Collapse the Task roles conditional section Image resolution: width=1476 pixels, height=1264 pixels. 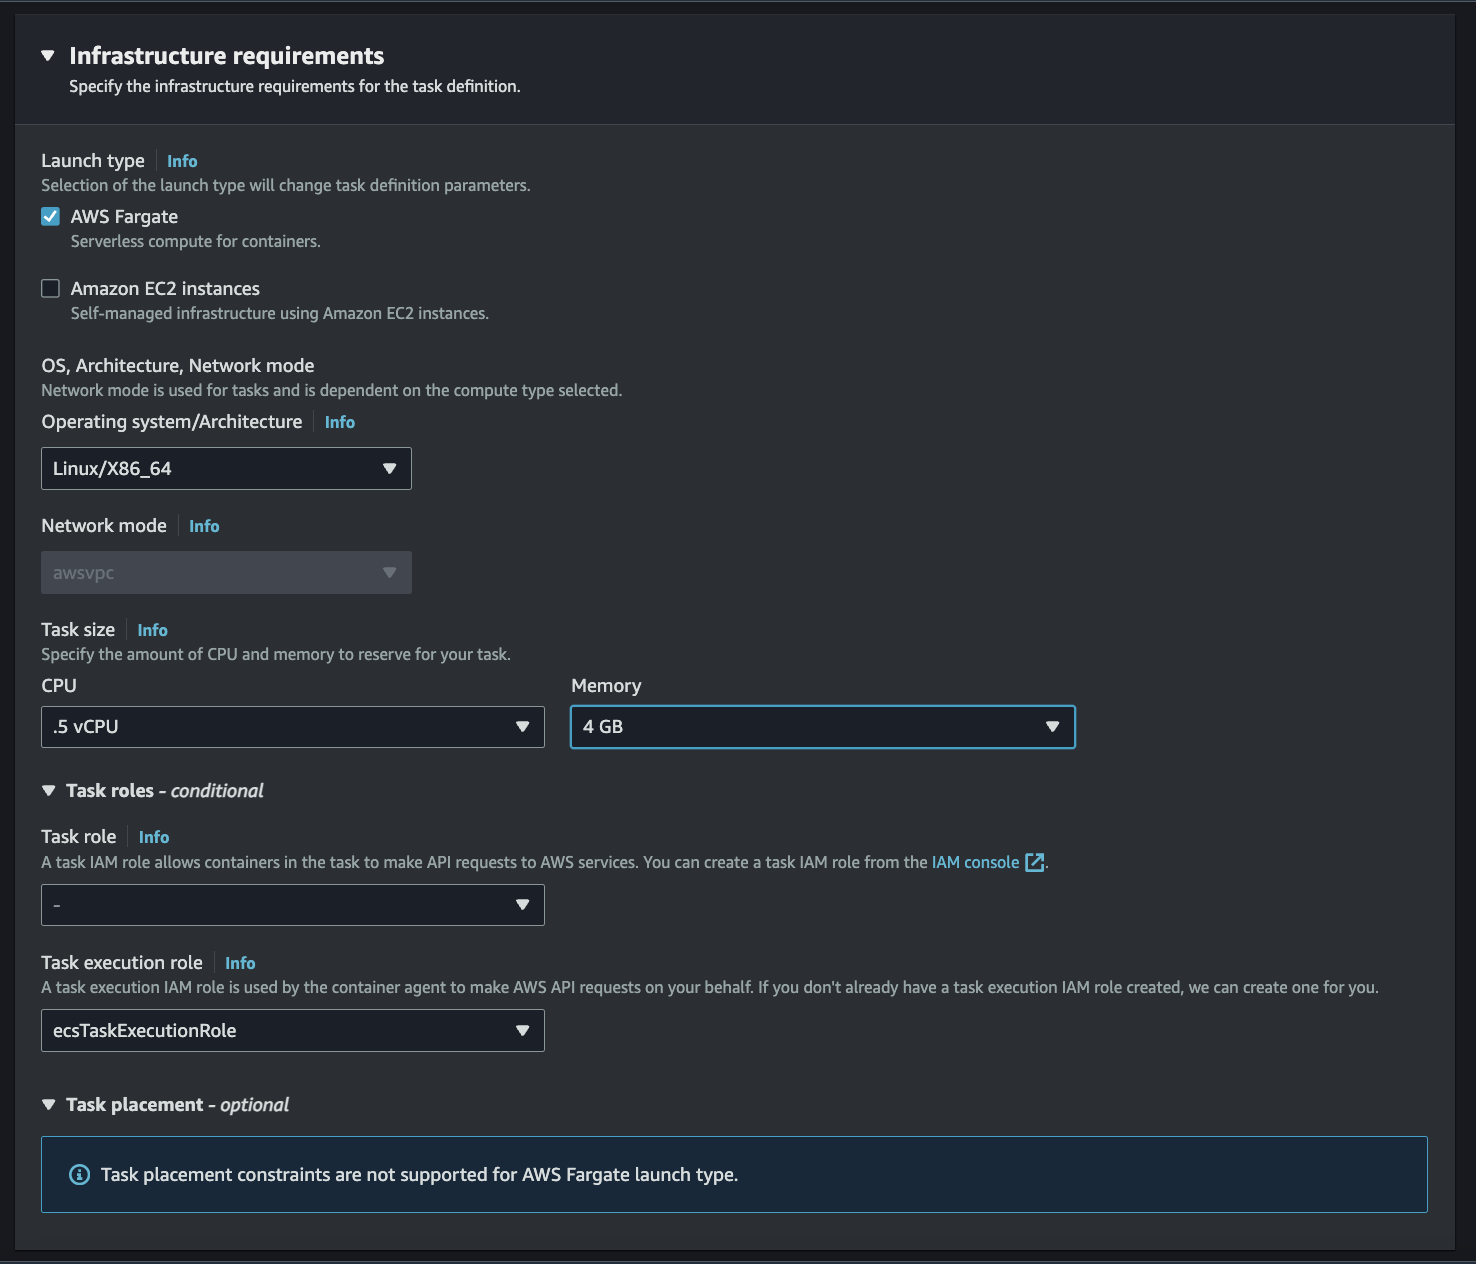[49, 790]
